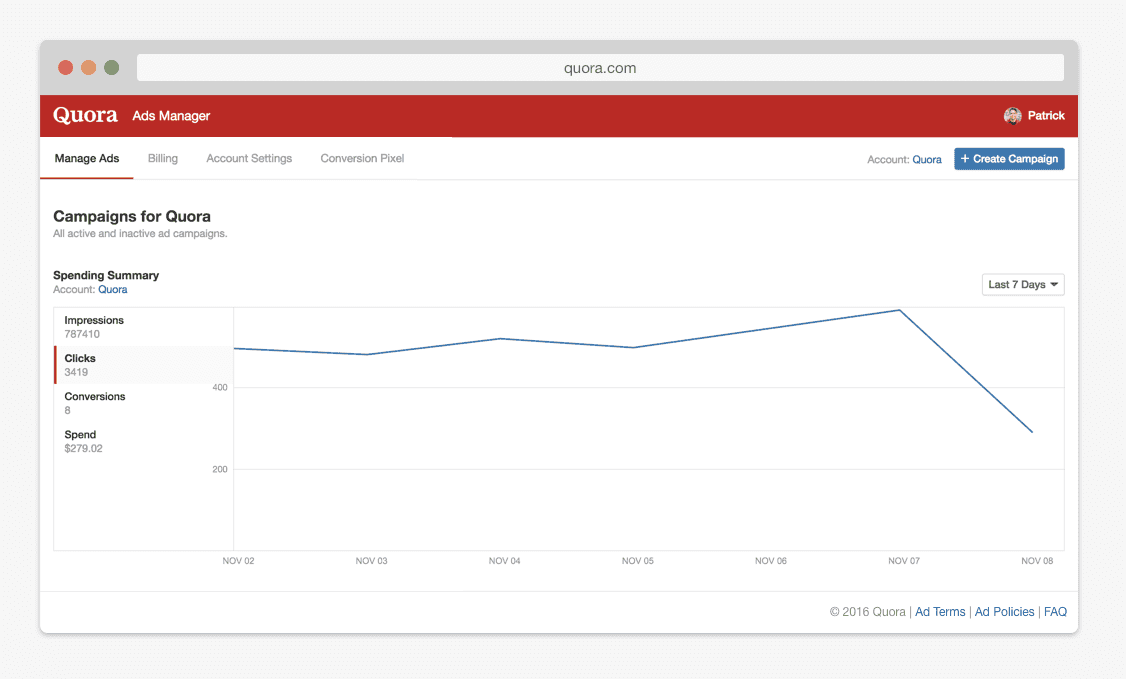Open the Manage Ads tab
The width and height of the screenshot is (1126, 679).
pos(87,159)
